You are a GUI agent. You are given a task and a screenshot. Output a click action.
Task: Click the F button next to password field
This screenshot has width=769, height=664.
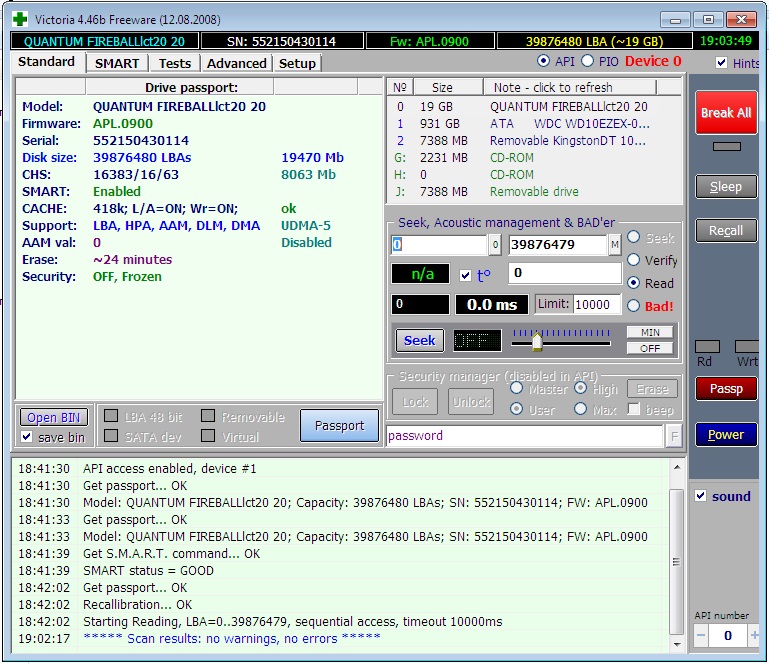[674, 435]
